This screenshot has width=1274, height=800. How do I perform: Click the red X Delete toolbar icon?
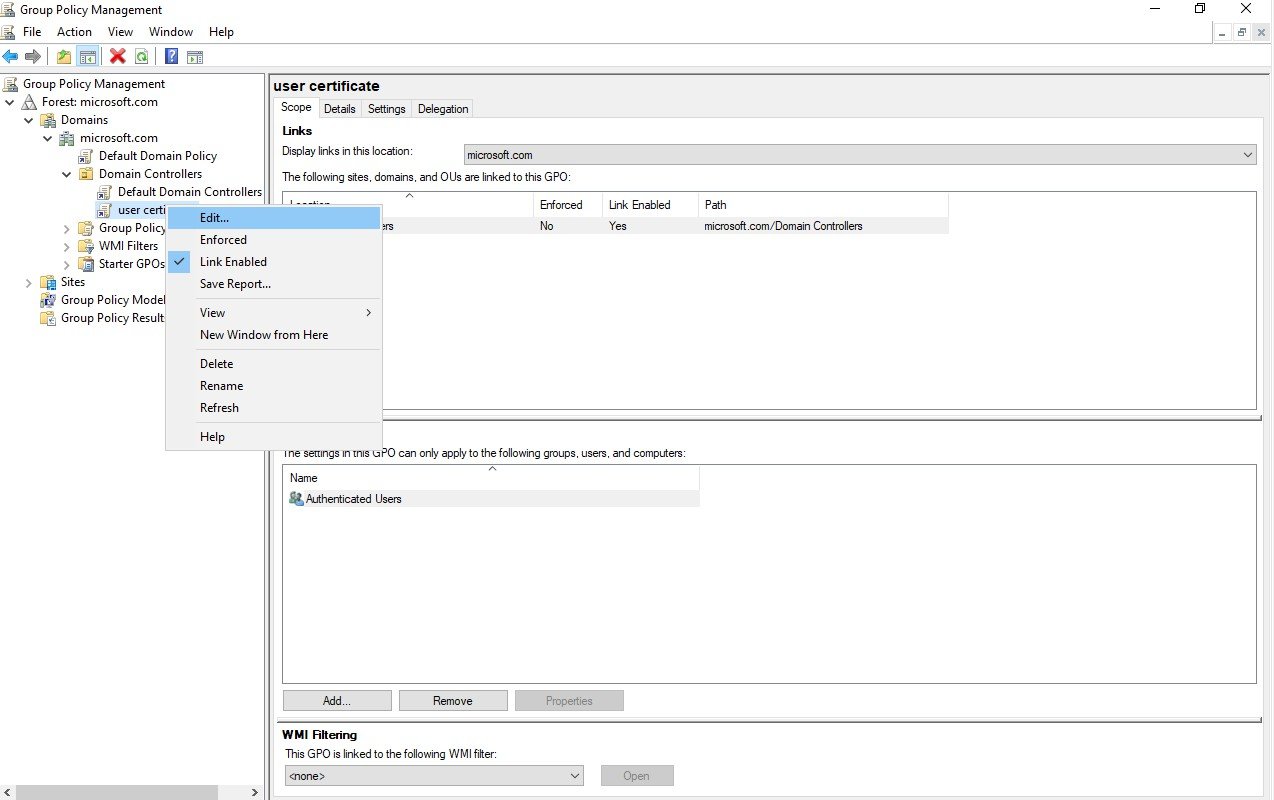point(118,57)
